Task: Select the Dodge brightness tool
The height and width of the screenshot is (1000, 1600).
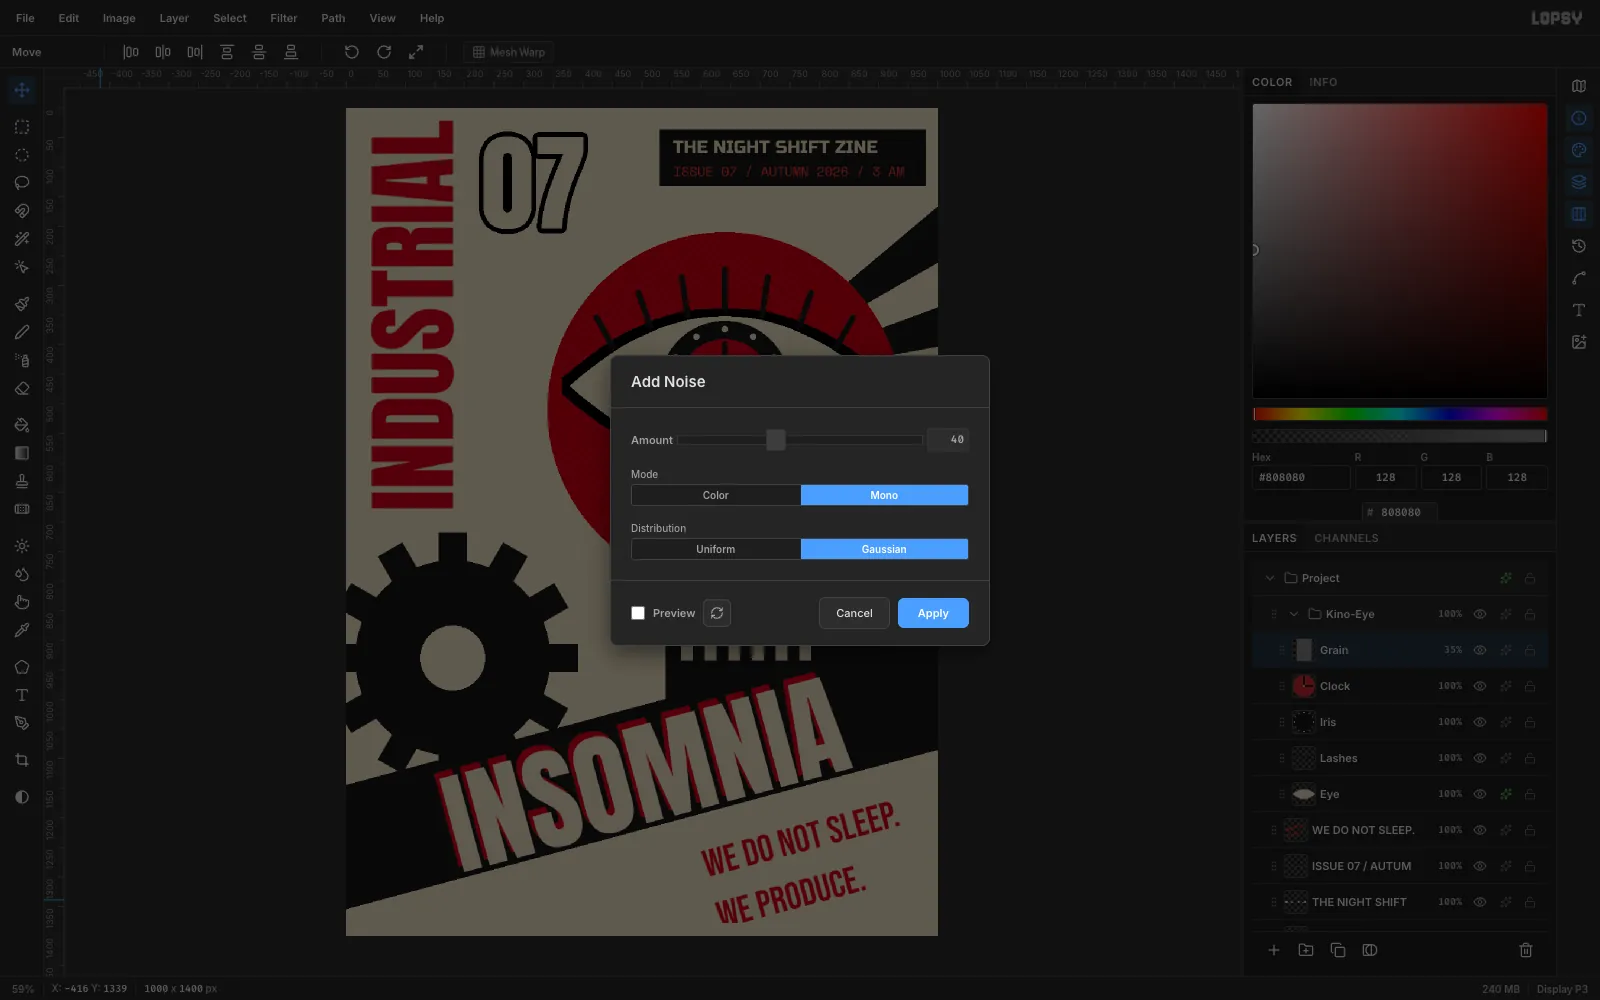Action: click(x=22, y=546)
